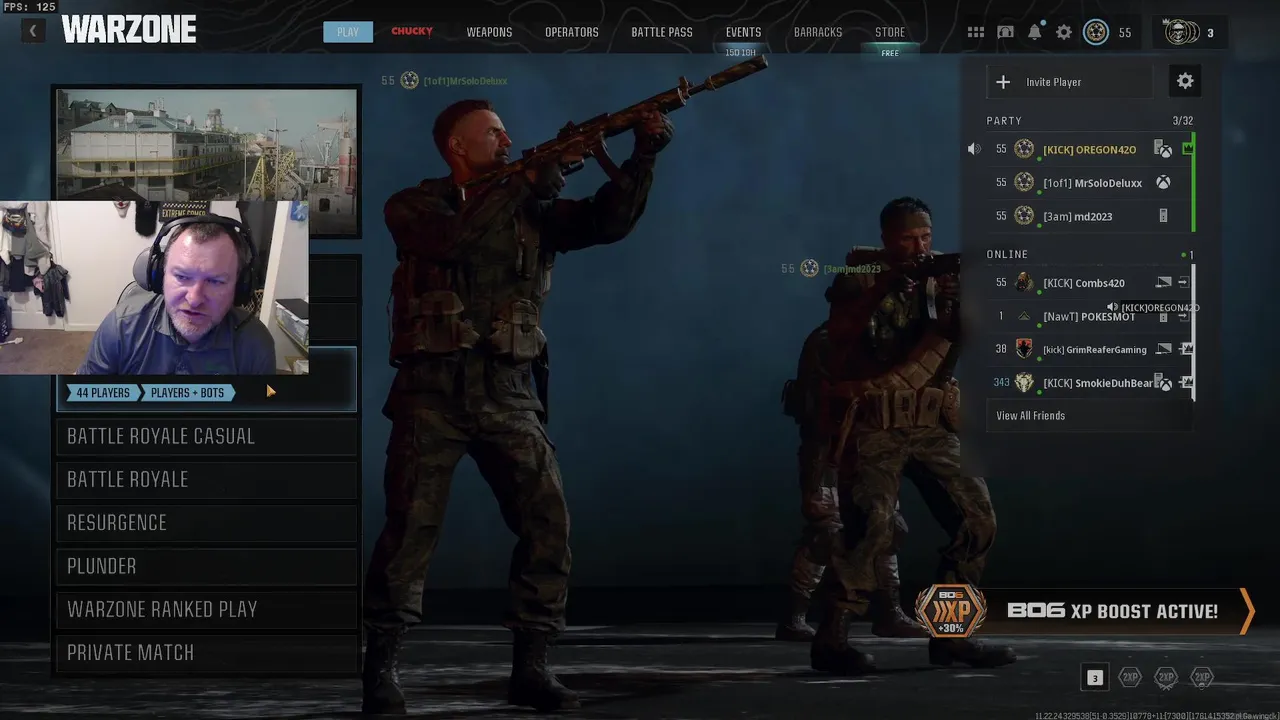Click the key 3 prompt box near the 2XP tokens
This screenshot has height=720, width=1280.
point(1094,678)
